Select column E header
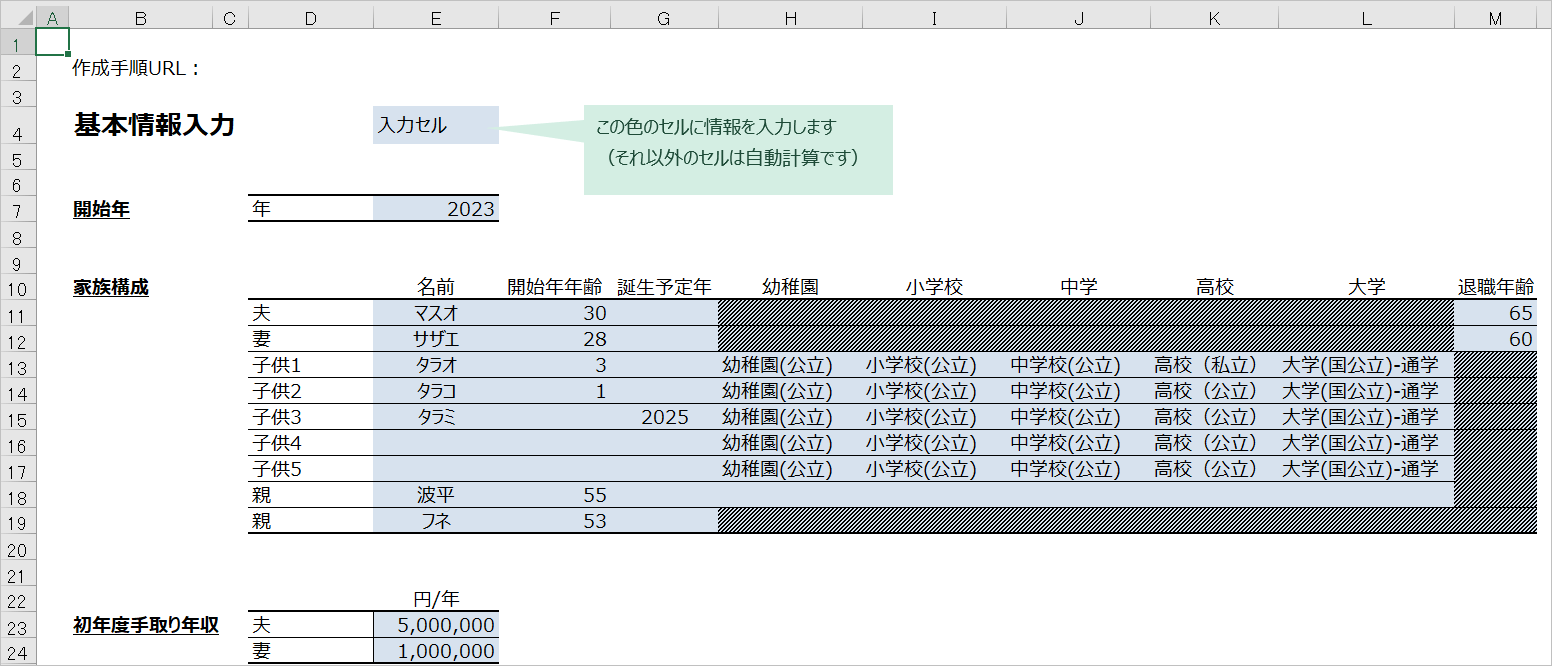 coord(435,18)
